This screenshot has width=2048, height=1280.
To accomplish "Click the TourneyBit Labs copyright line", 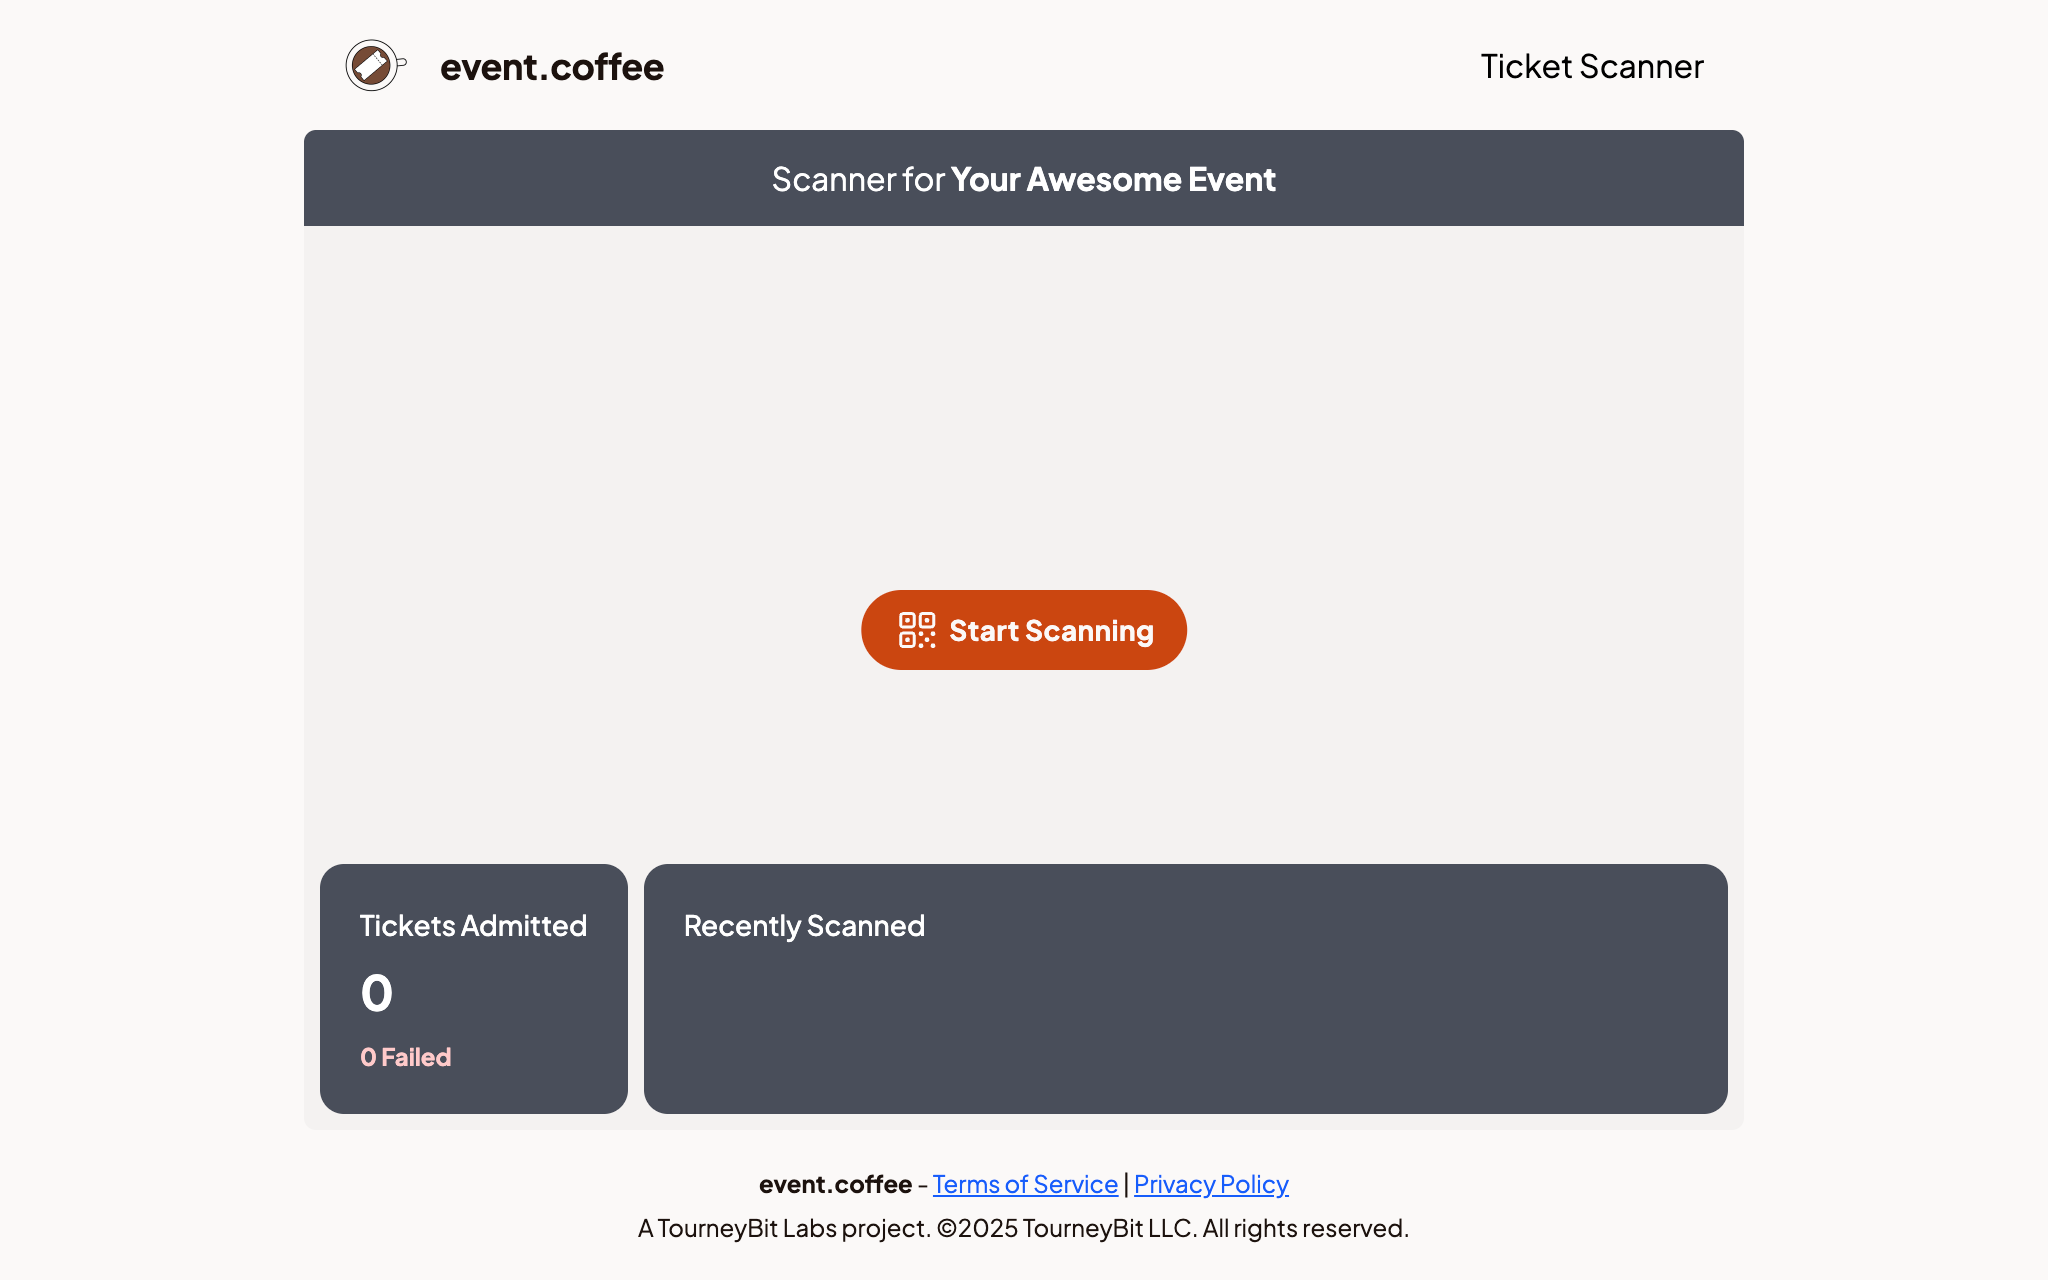I will click(1023, 1228).
